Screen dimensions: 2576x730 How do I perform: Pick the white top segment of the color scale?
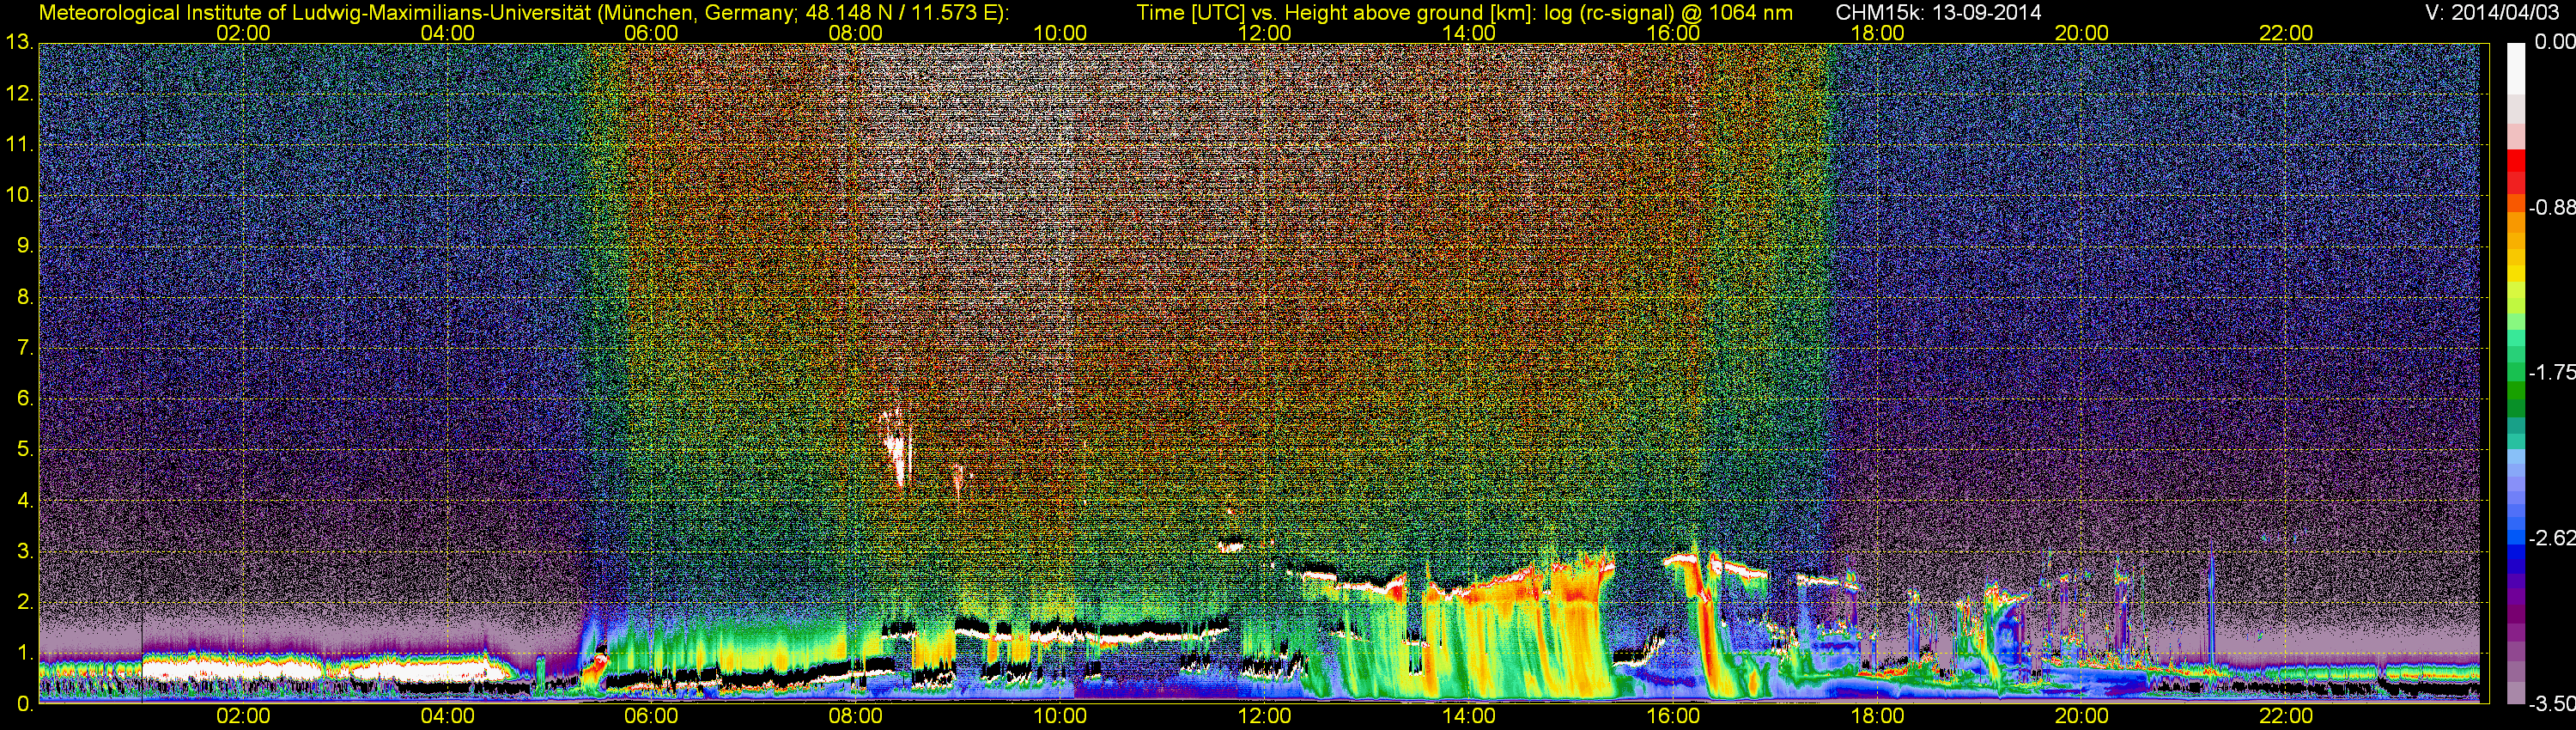click(x=2516, y=68)
